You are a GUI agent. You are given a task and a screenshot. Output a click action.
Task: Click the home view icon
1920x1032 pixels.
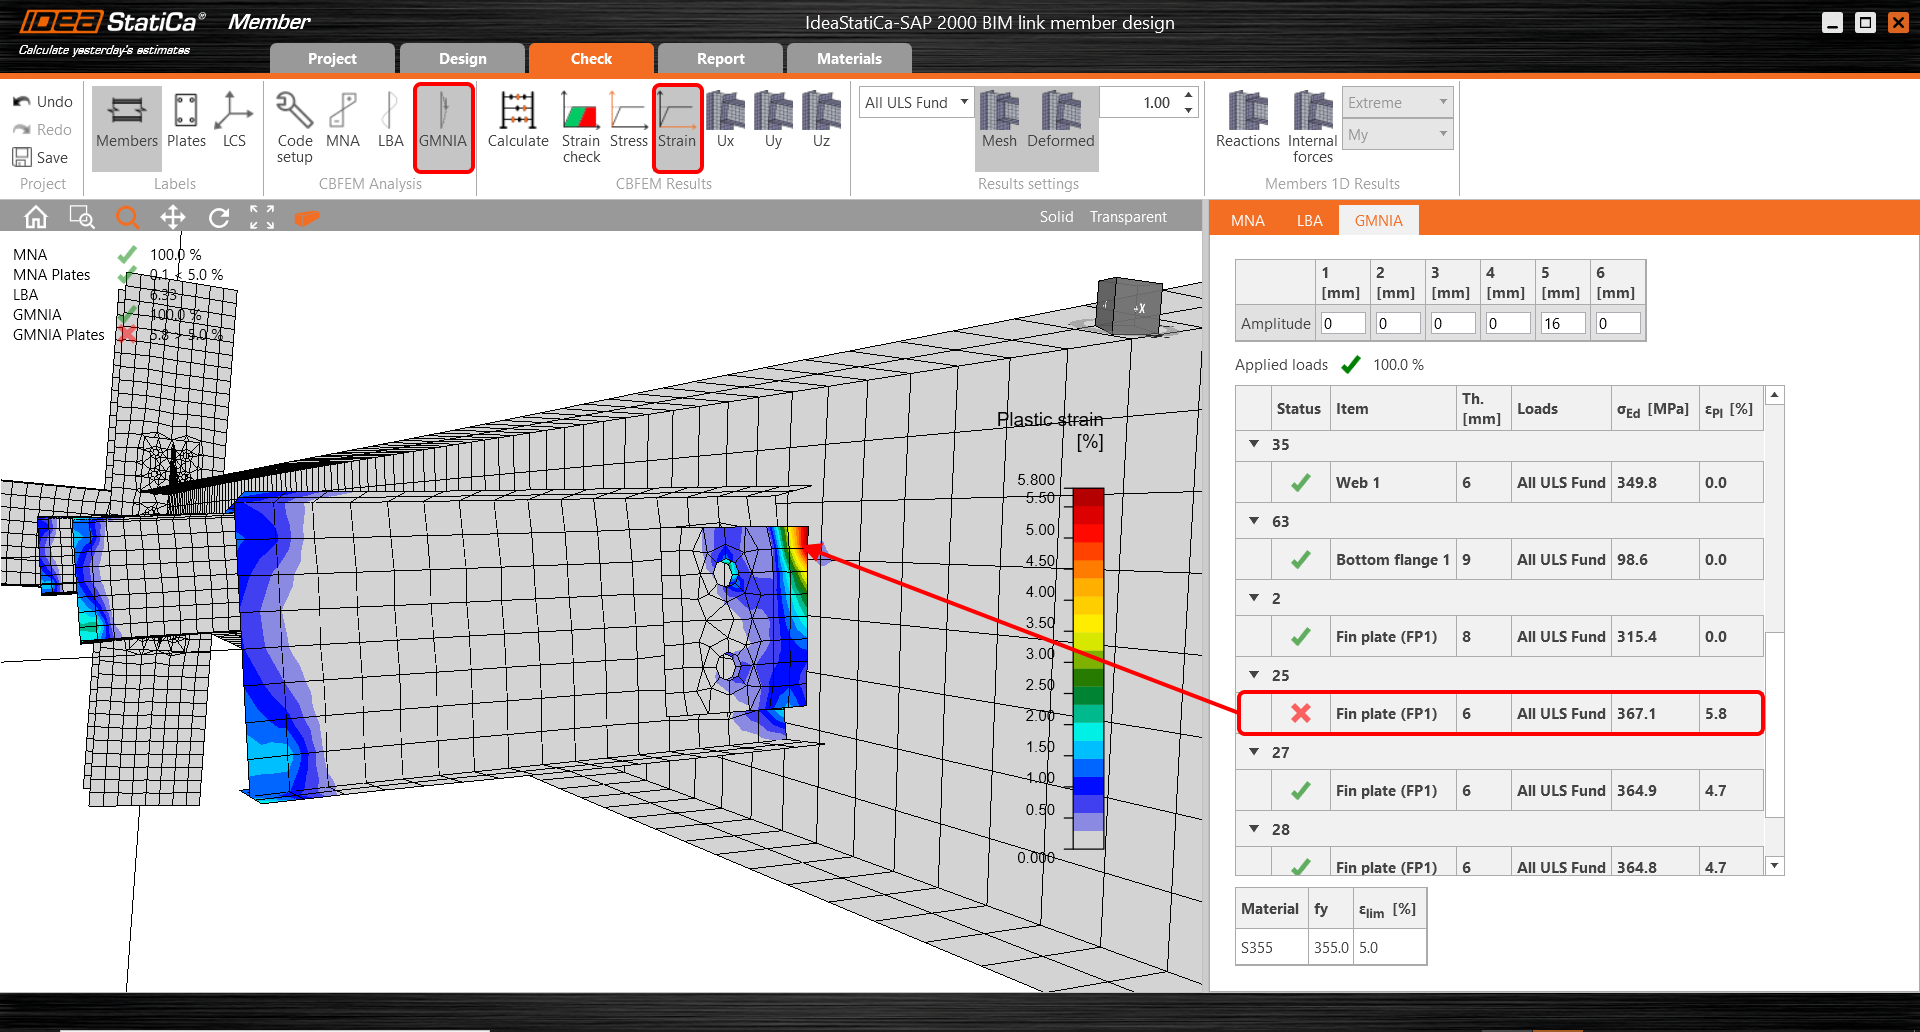coord(36,217)
